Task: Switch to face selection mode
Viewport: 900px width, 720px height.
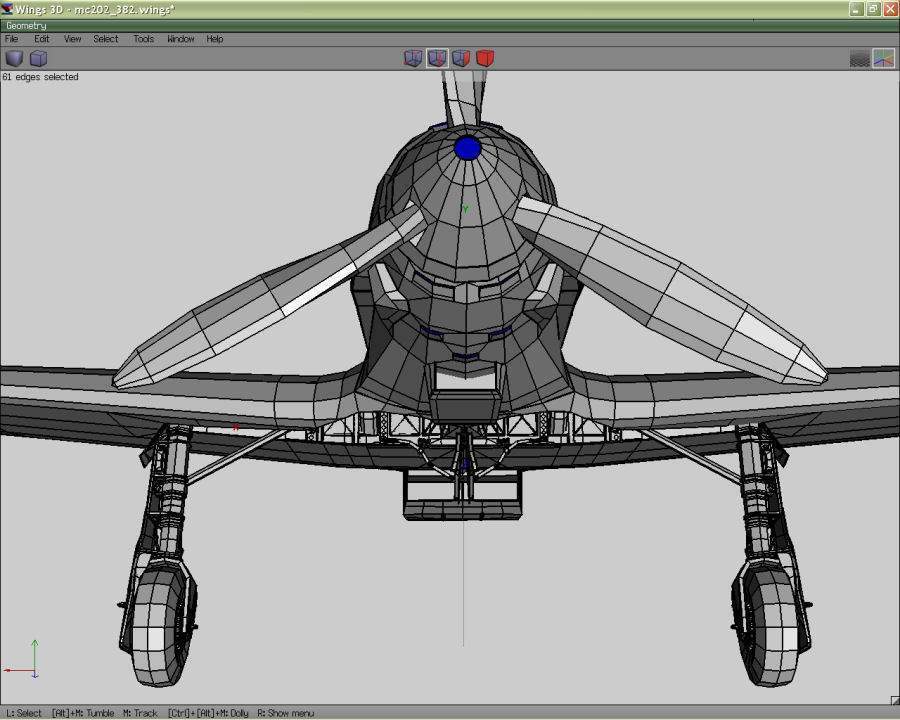Action: tap(461, 58)
